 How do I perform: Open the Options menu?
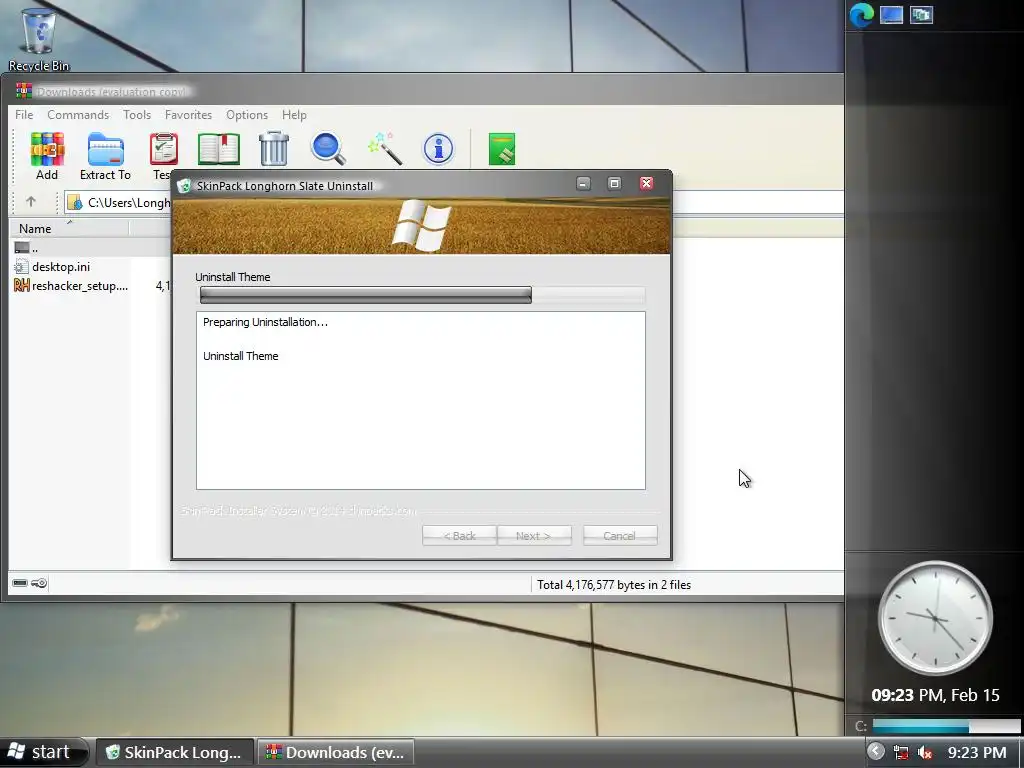[247, 114]
